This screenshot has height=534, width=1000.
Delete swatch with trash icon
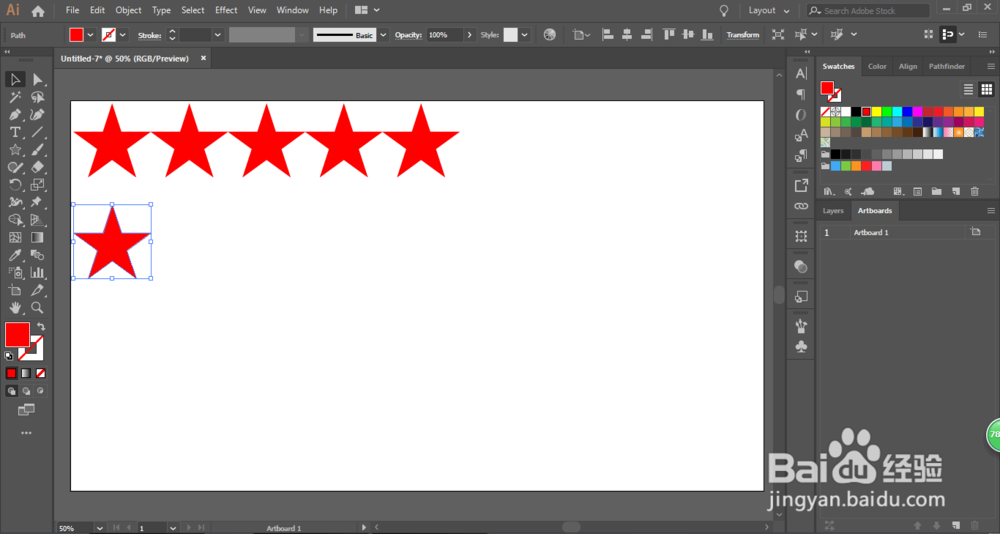click(x=974, y=191)
